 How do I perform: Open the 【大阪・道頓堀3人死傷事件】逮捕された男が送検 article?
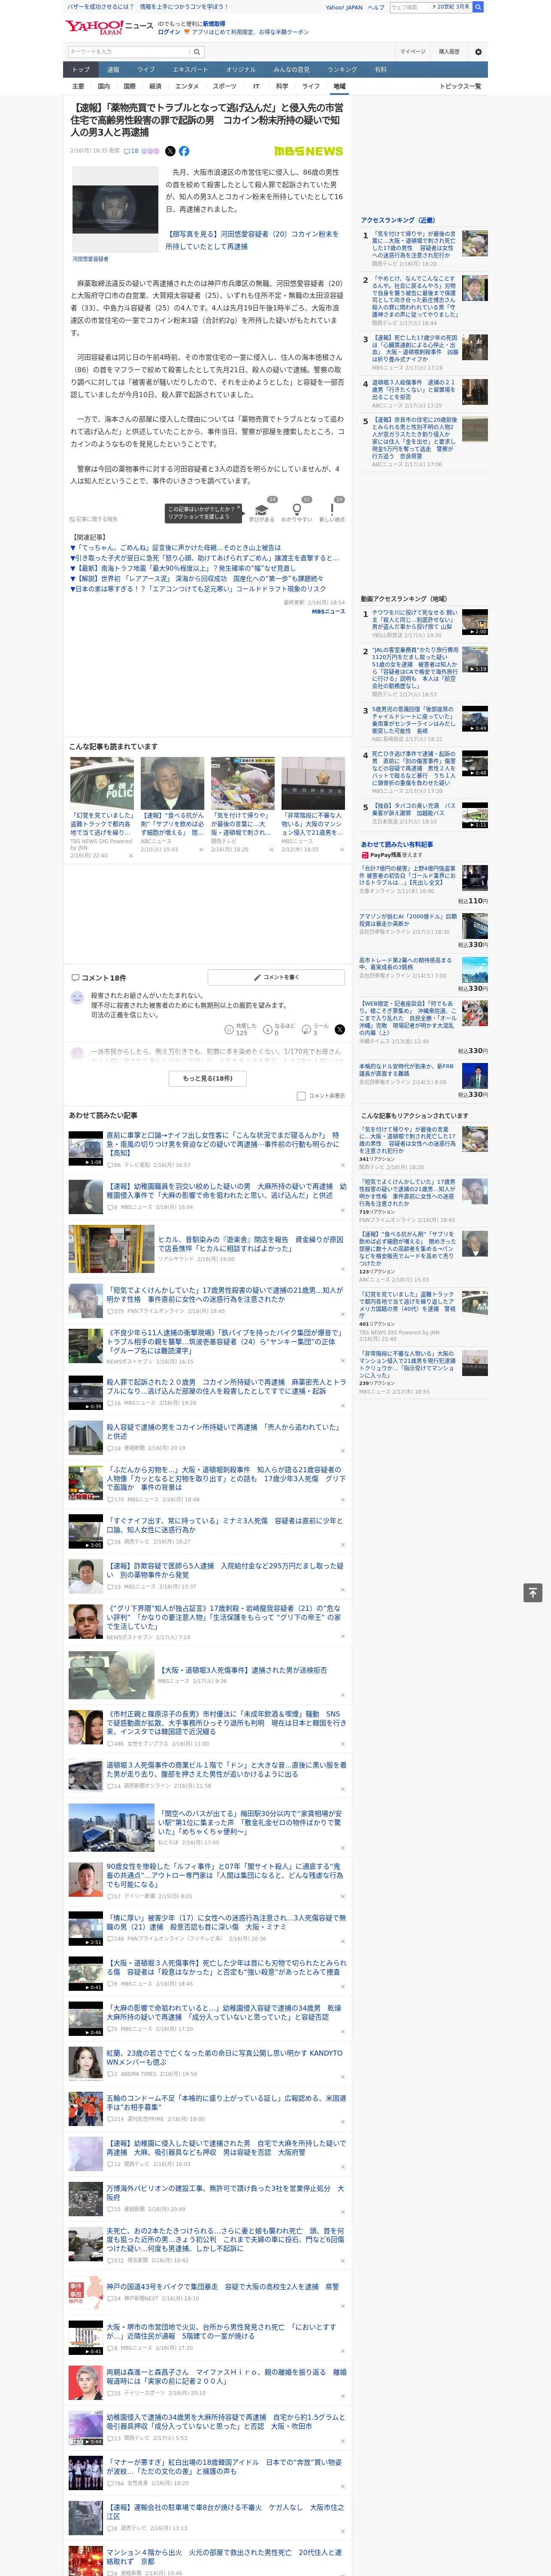click(243, 1670)
